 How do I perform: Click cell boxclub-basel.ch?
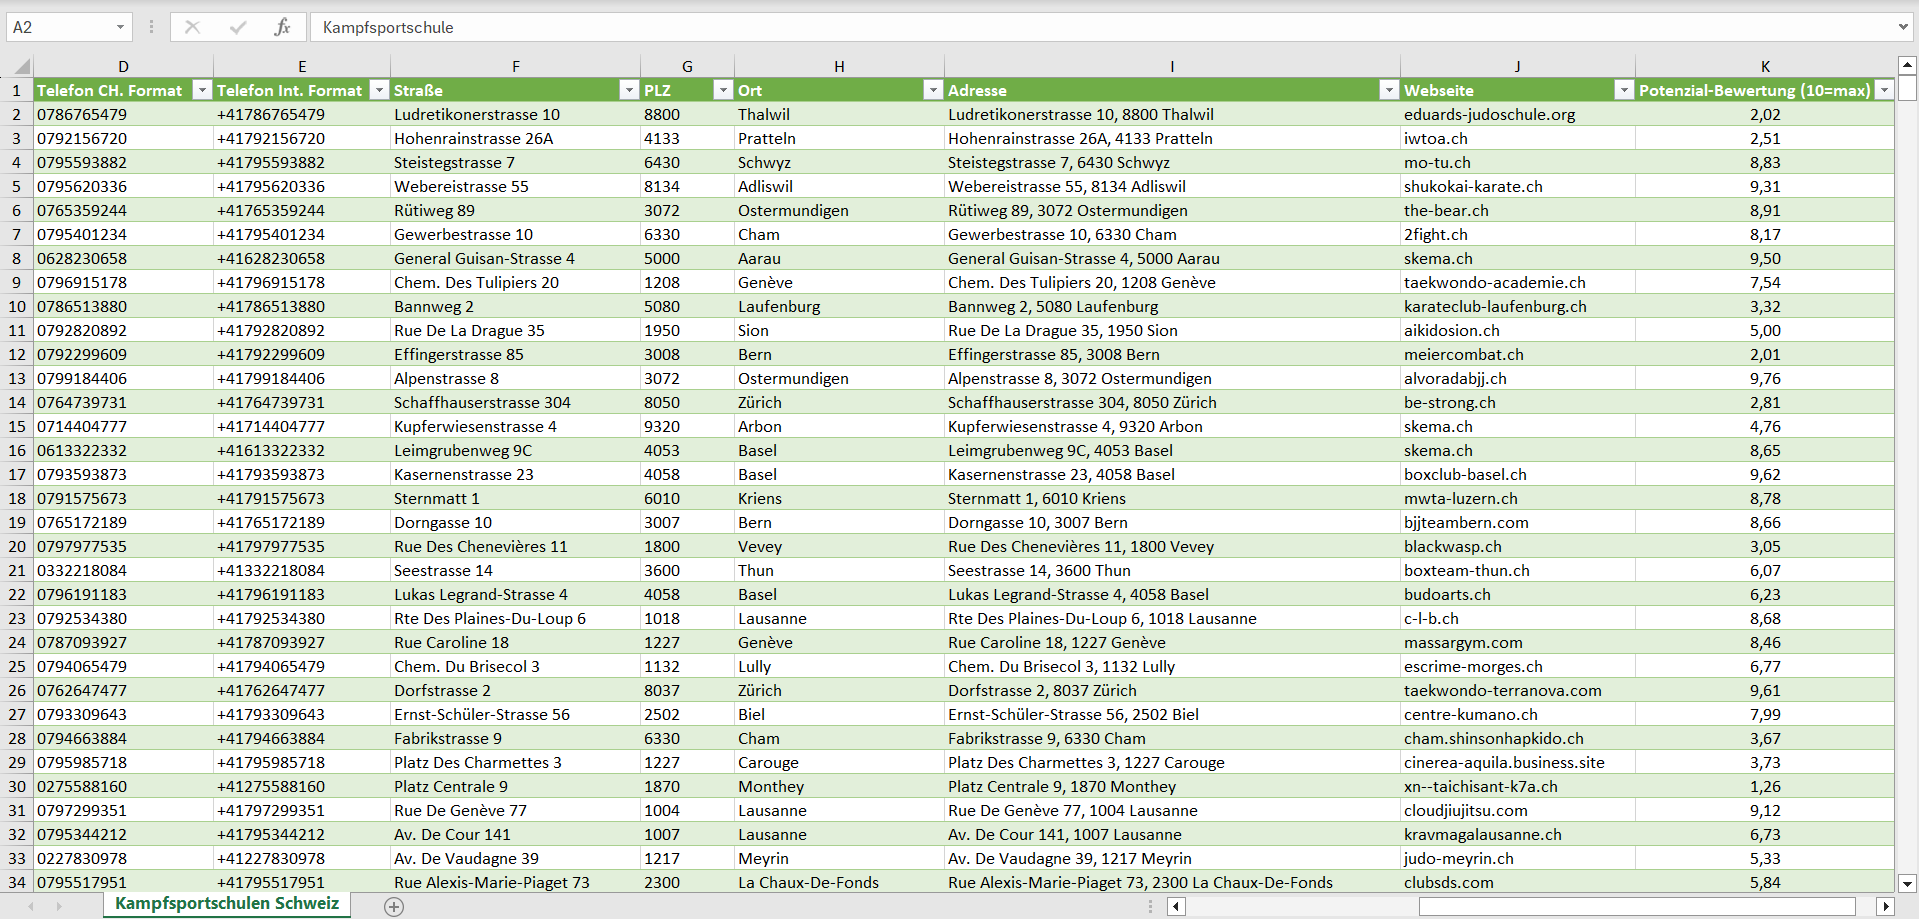[x=1518, y=474]
